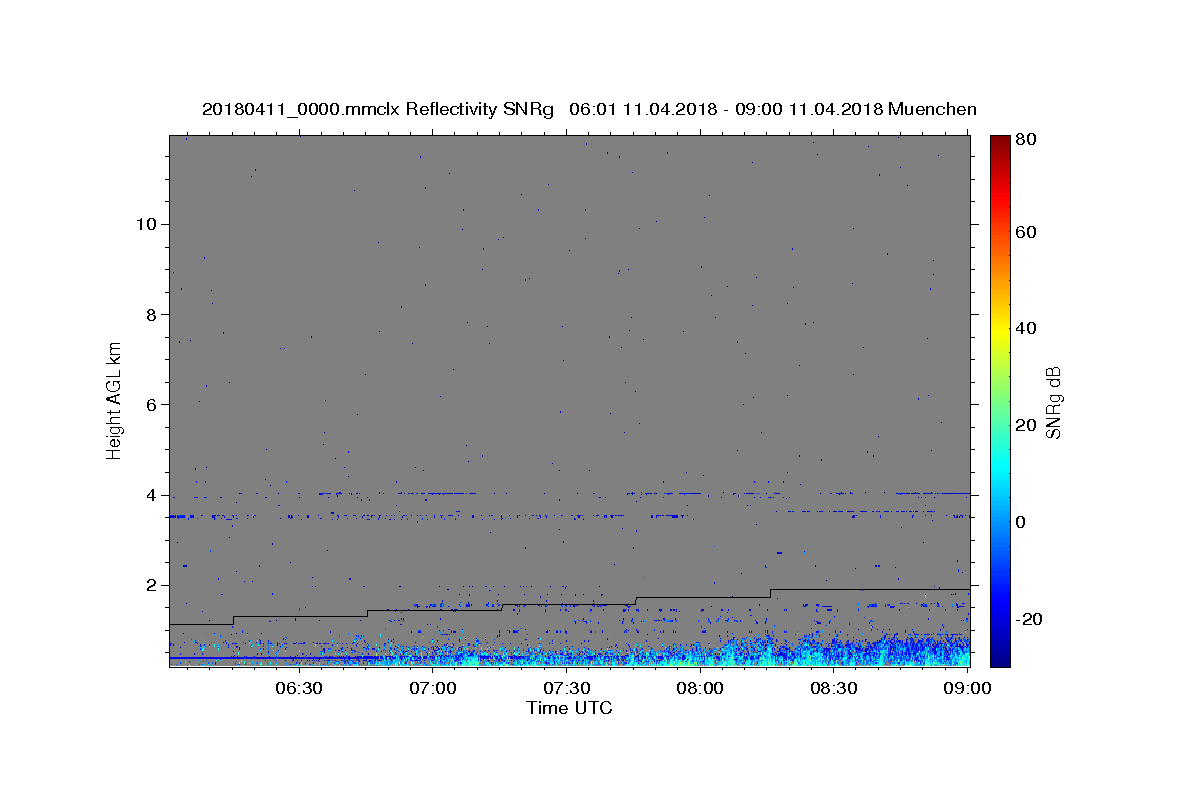Screen dimensions: 1200x800
Task: Click the 07:30 time tick label
Action: click(566, 688)
